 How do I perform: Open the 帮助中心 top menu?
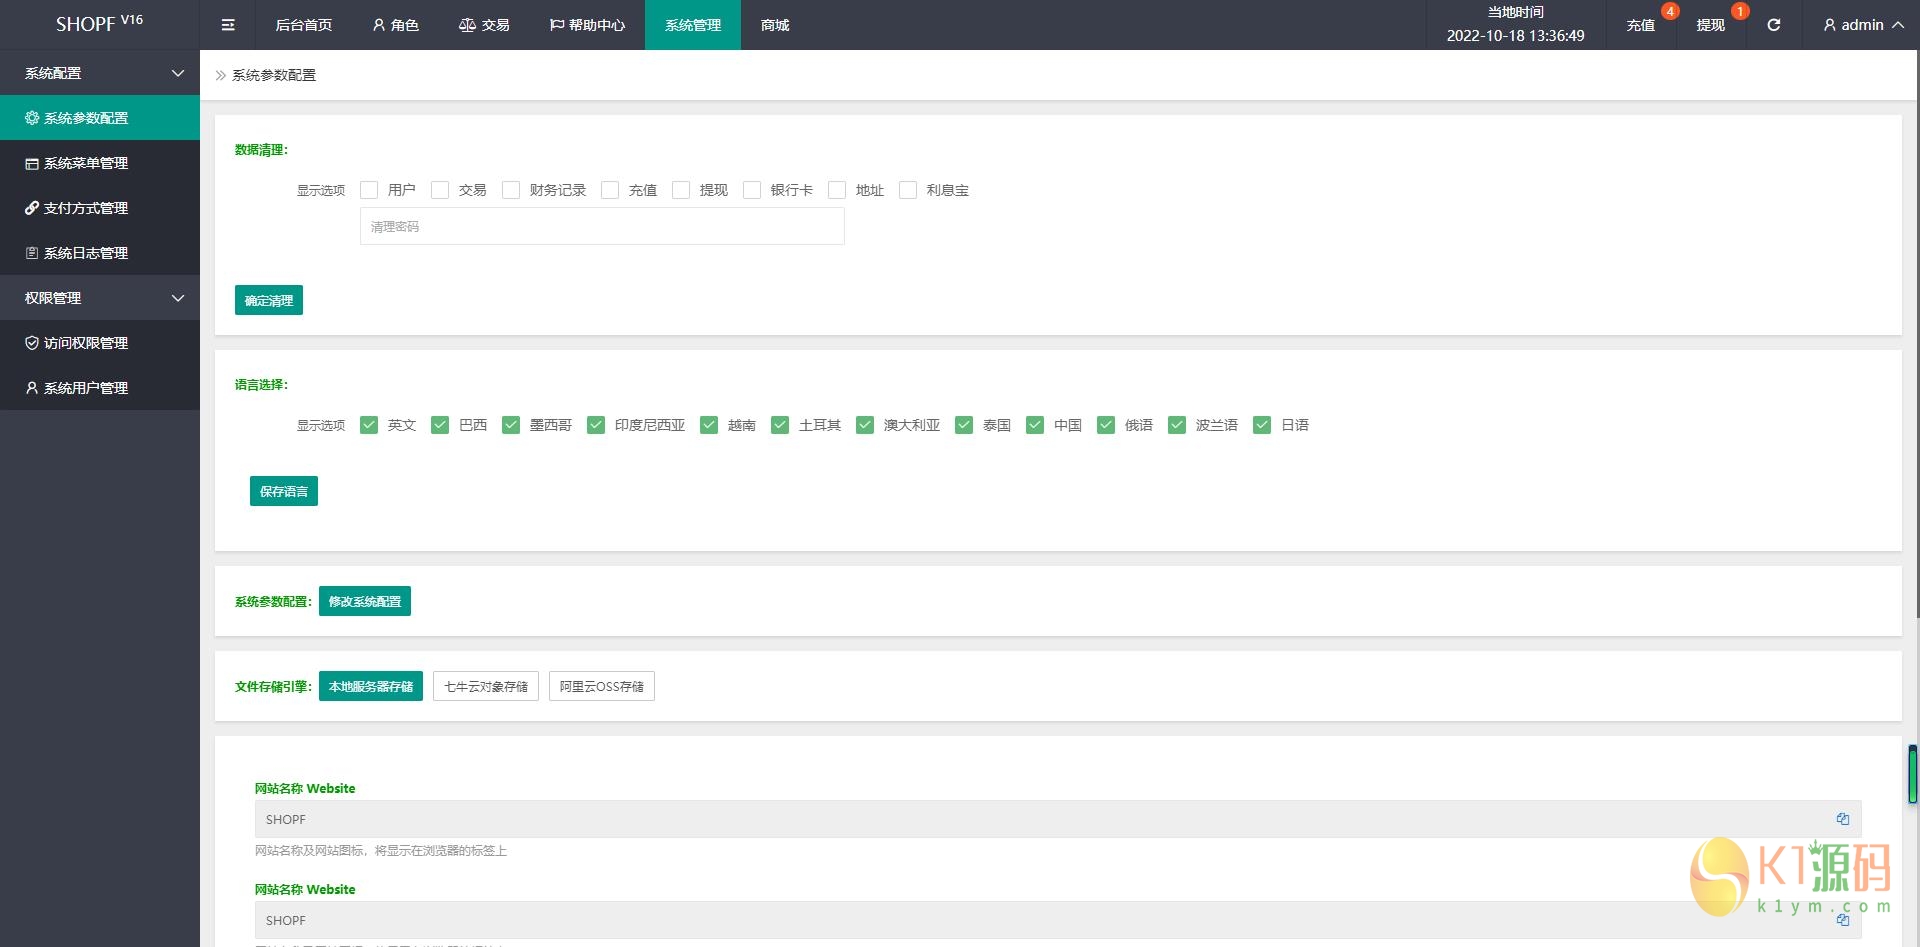[x=588, y=25]
